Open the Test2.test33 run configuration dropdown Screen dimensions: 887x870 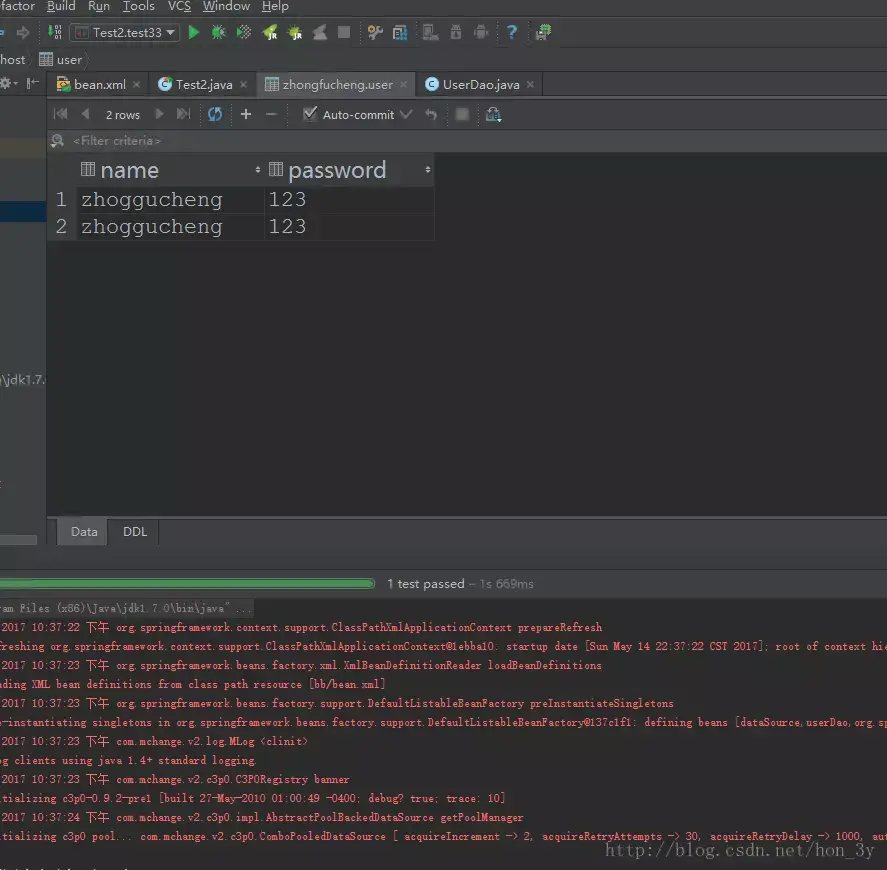pyautogui.click(x=125, y=33)
